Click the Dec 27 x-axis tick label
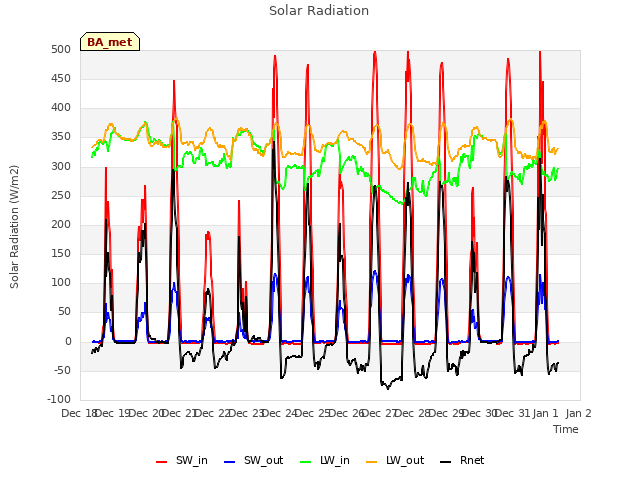 (380, 413)
